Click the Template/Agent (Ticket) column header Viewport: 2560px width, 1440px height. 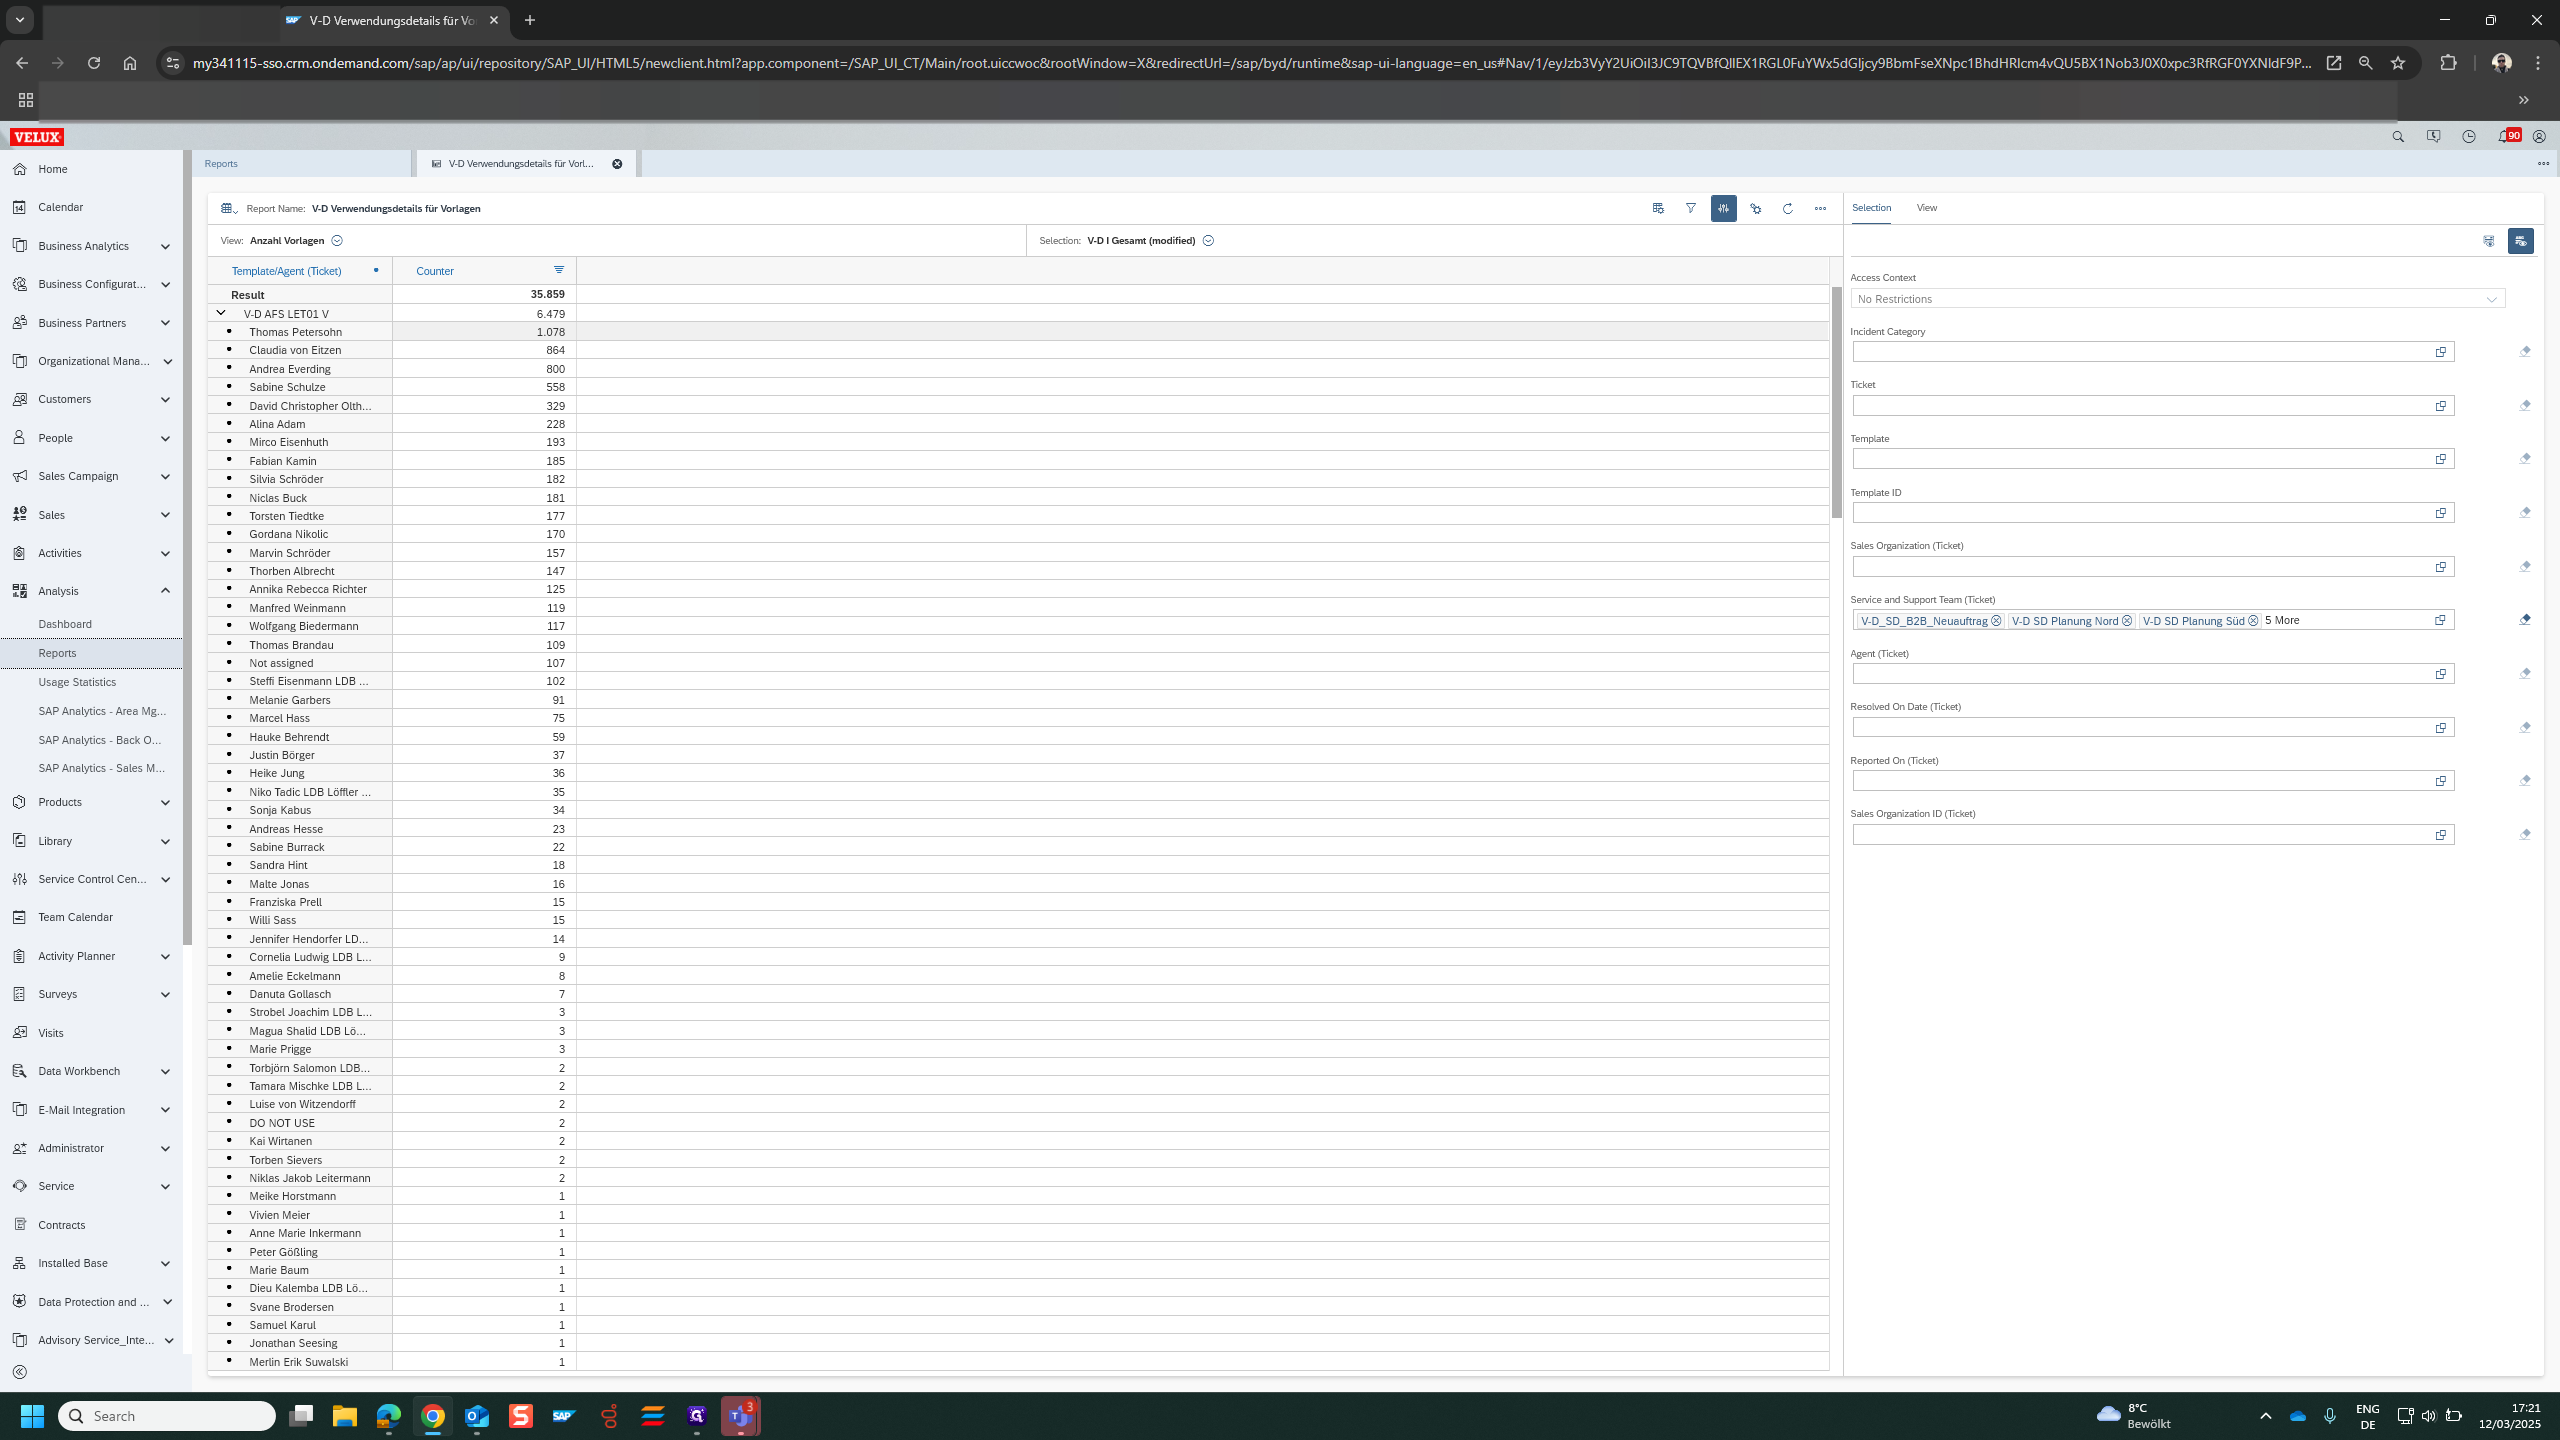pos(286,271)
